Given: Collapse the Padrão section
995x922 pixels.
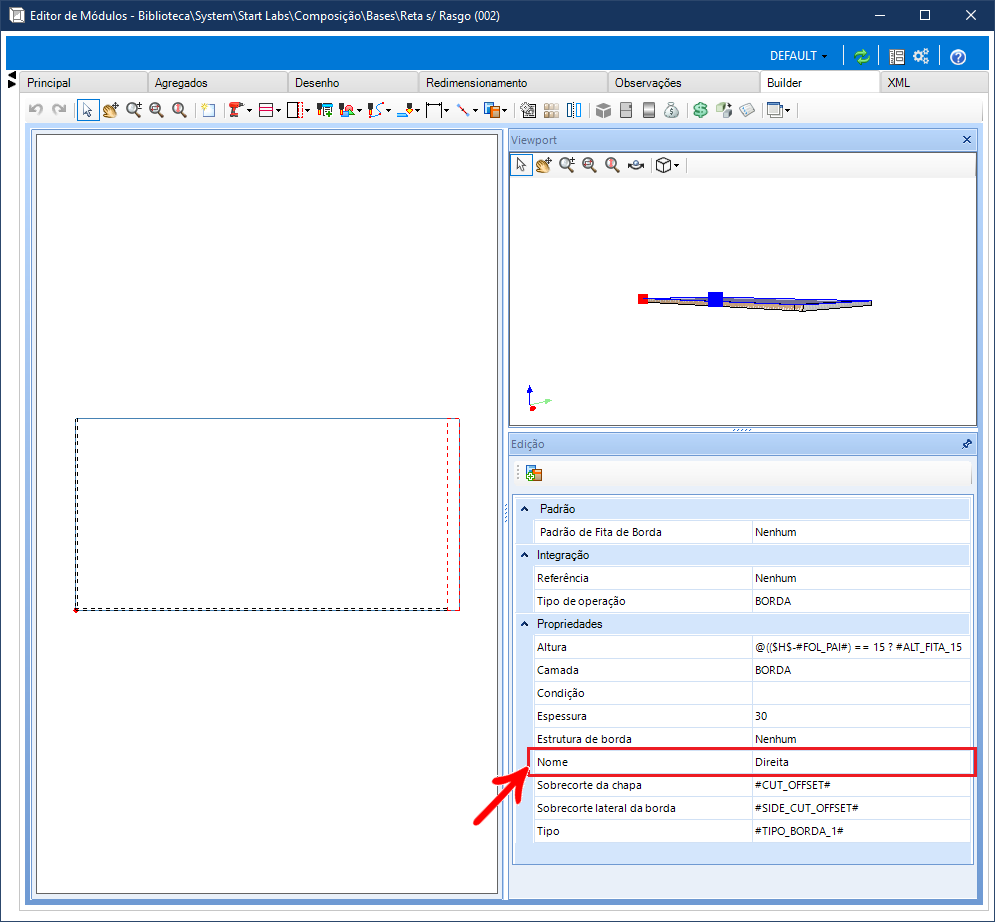Looking at the screenshot, I should pyautogui.click(x=525, y=509).
